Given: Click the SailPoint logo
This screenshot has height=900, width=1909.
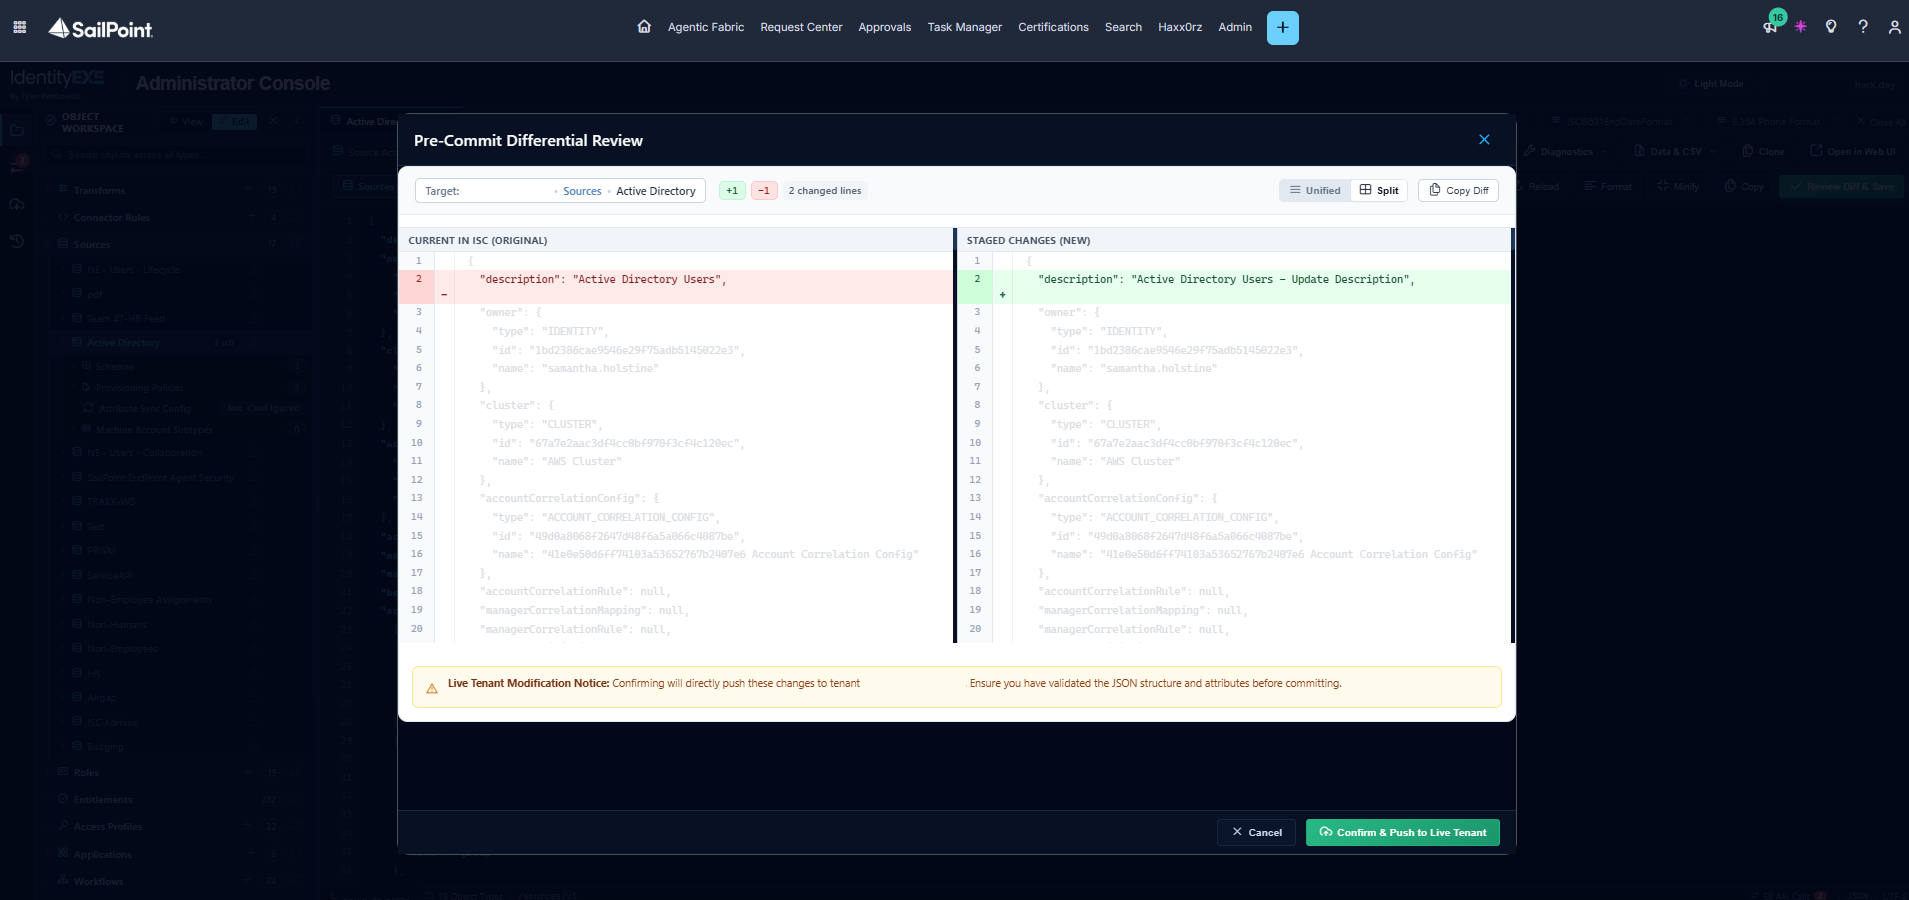Looking at the screenshot, I should tap(101, 28).
